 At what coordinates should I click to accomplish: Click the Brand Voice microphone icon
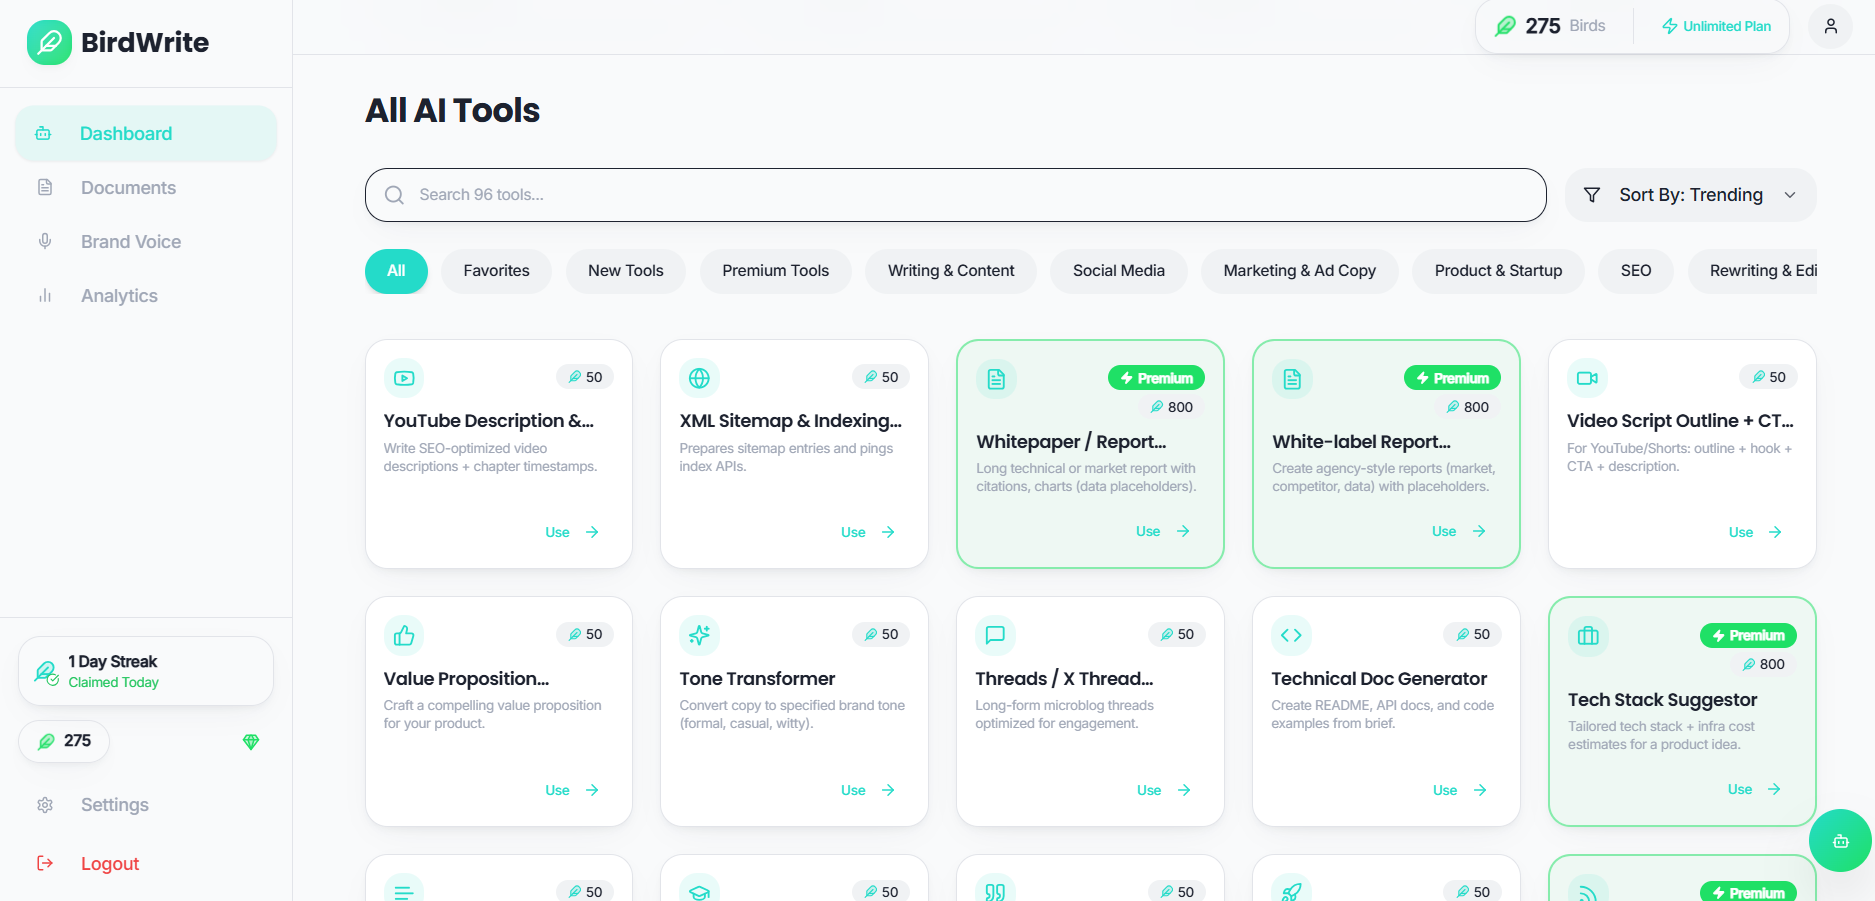(45, 241)
